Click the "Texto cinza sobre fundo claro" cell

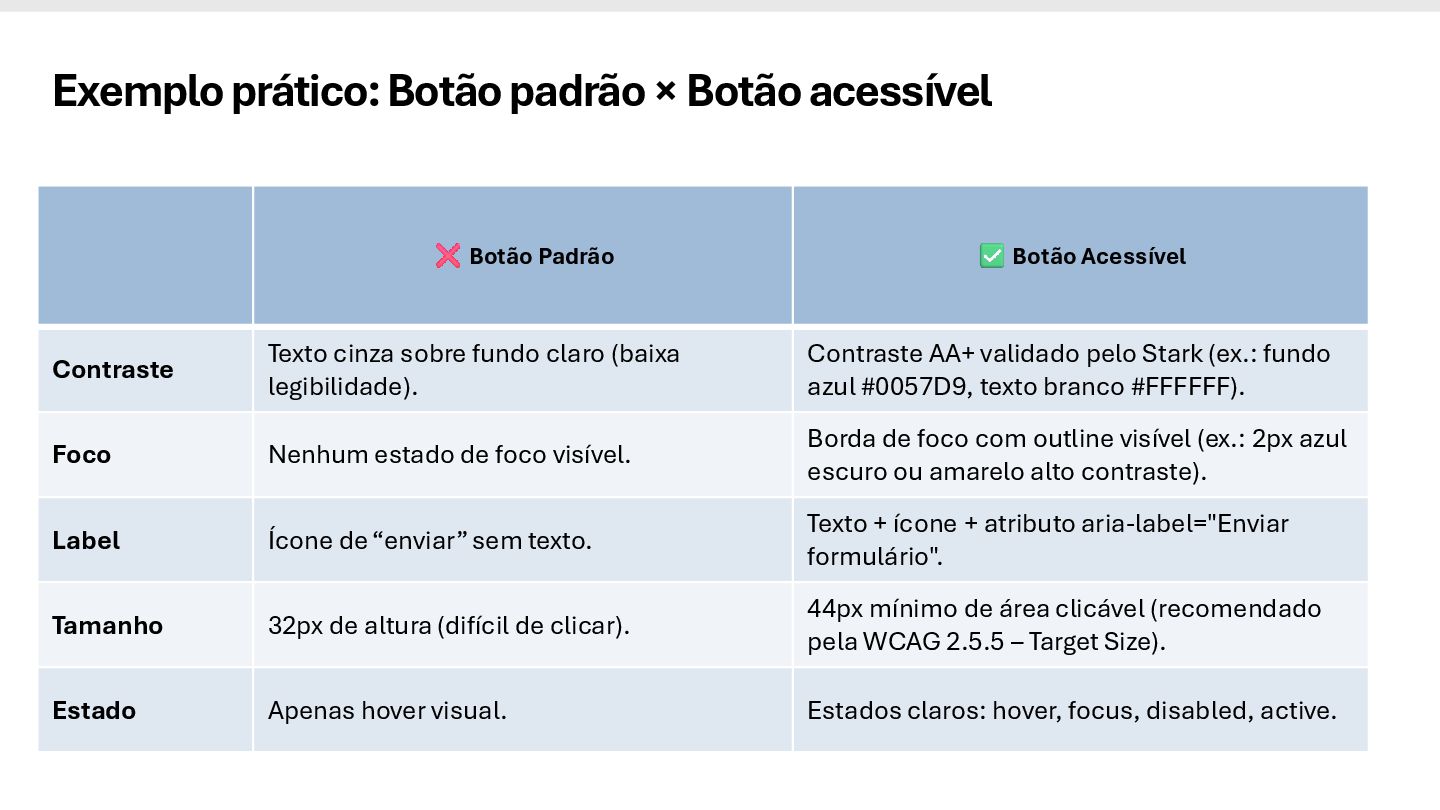coord(473,370)
